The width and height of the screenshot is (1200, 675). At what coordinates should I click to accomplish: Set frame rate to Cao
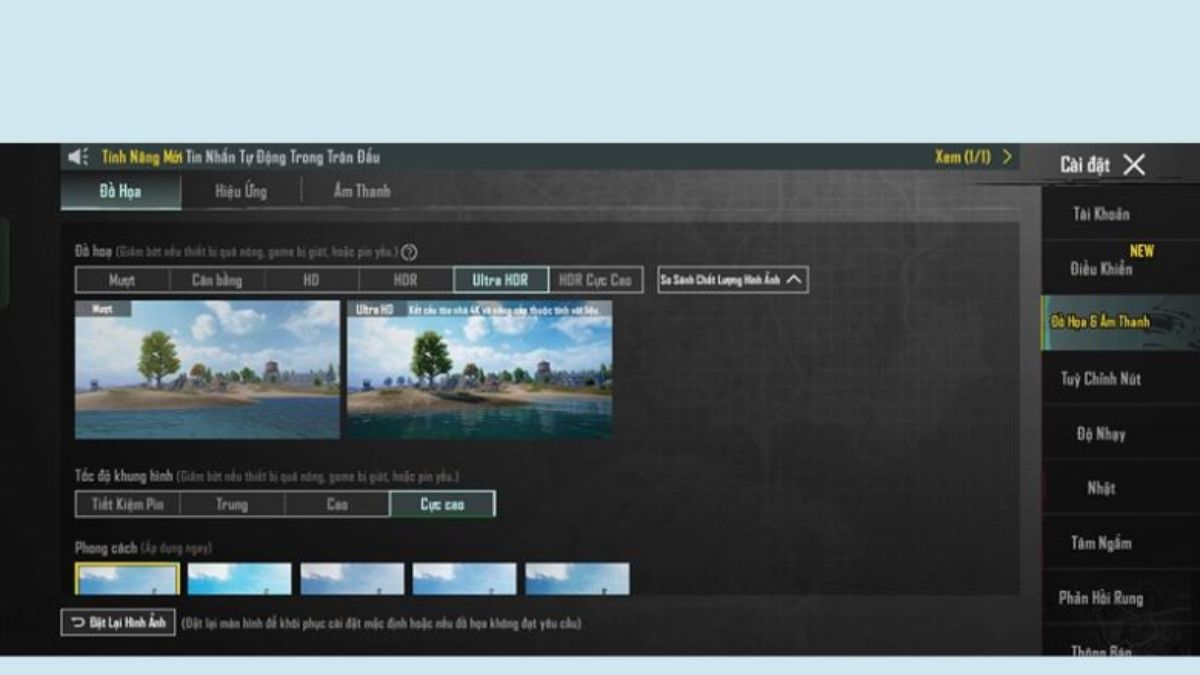pos(337,504)
